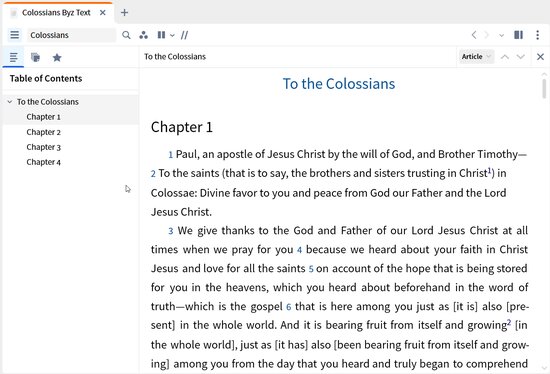Add a new tab with plus button

tap(124, 13)
